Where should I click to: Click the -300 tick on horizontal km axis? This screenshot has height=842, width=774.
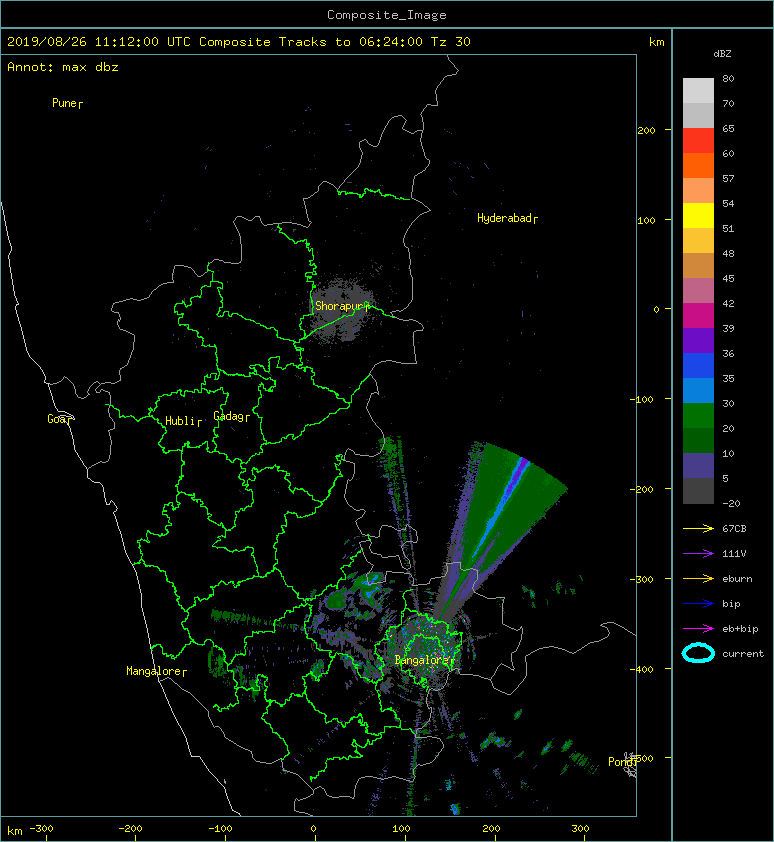[41, 829]
